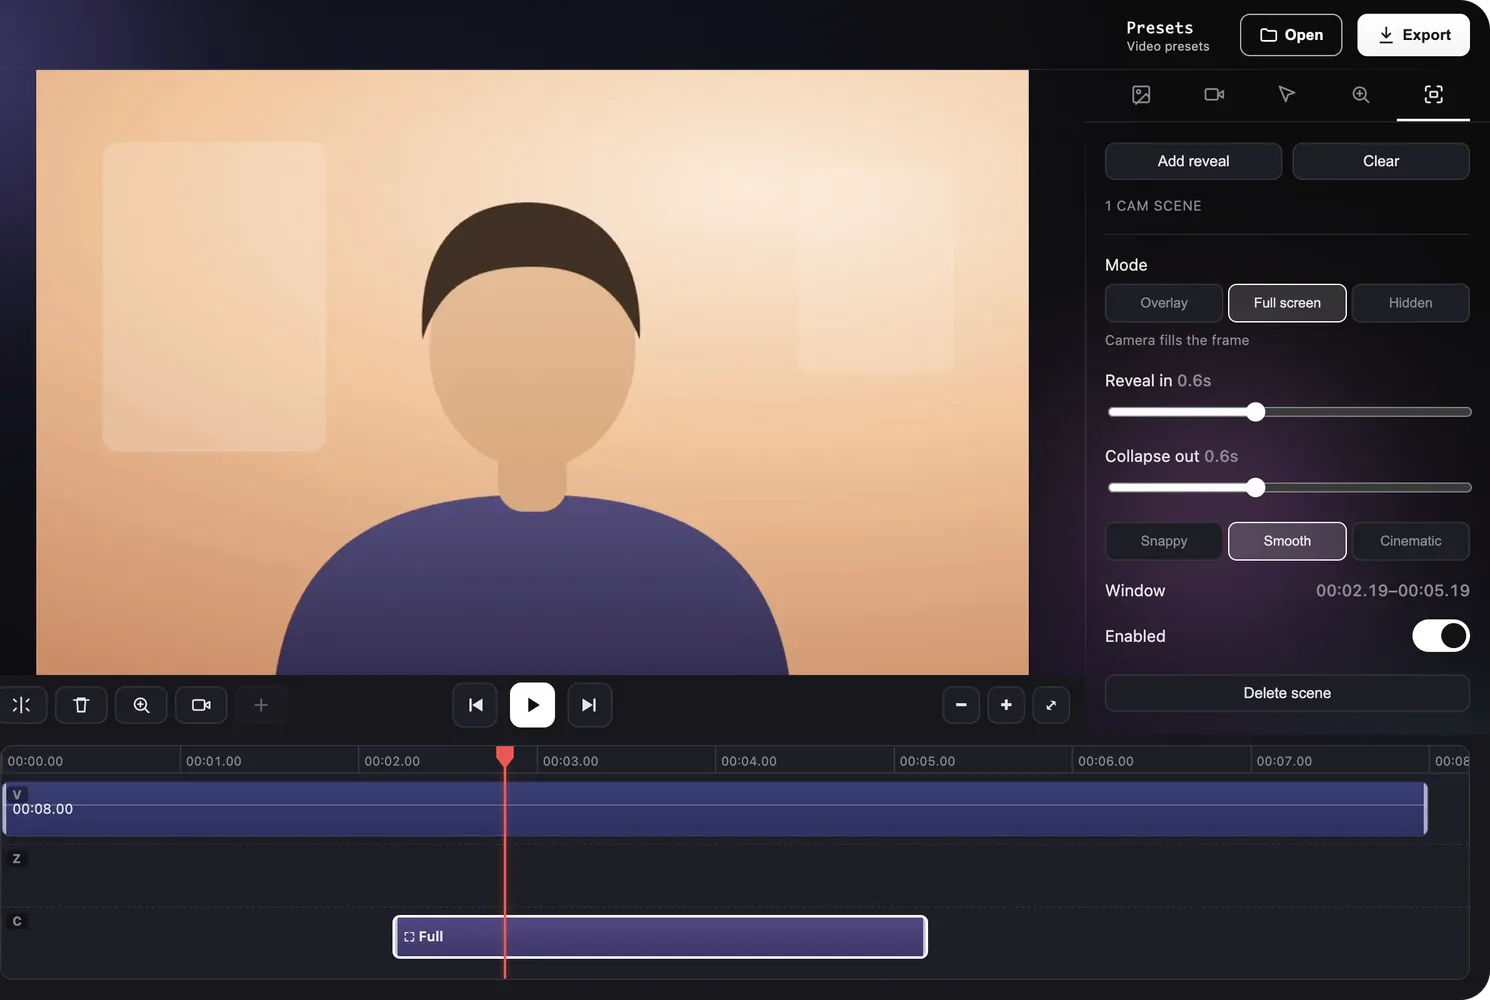Viewport: 1490px width, 1000px height.
Task: Open the zoom settings tab
Action: pos(1360,94)
